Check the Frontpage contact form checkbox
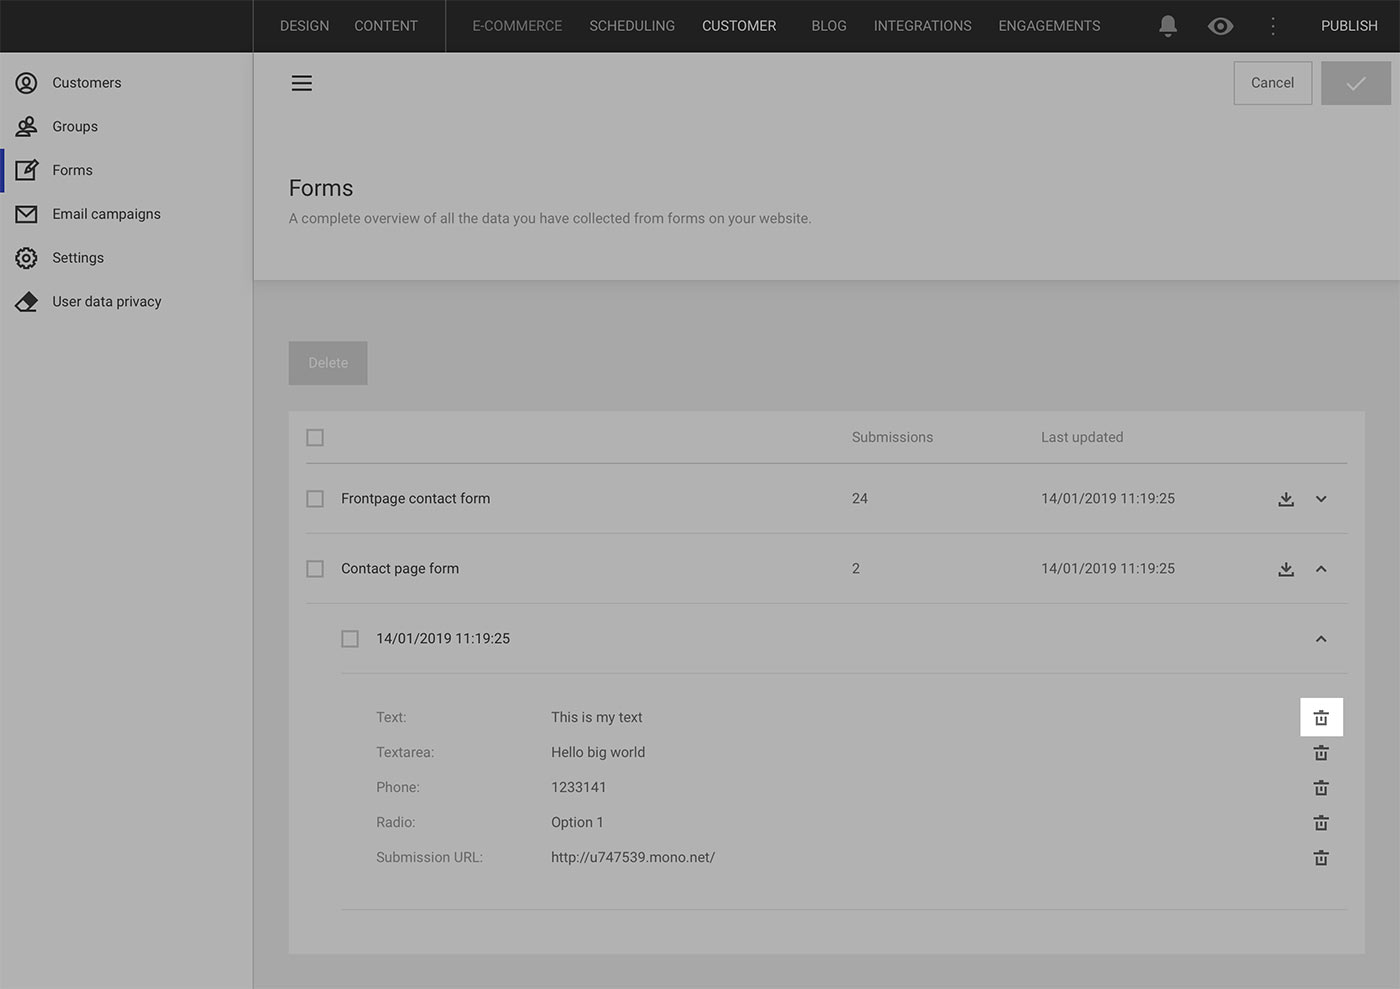Image resolution: width=1400 pixels, height=989 pixels. (315, 498)
